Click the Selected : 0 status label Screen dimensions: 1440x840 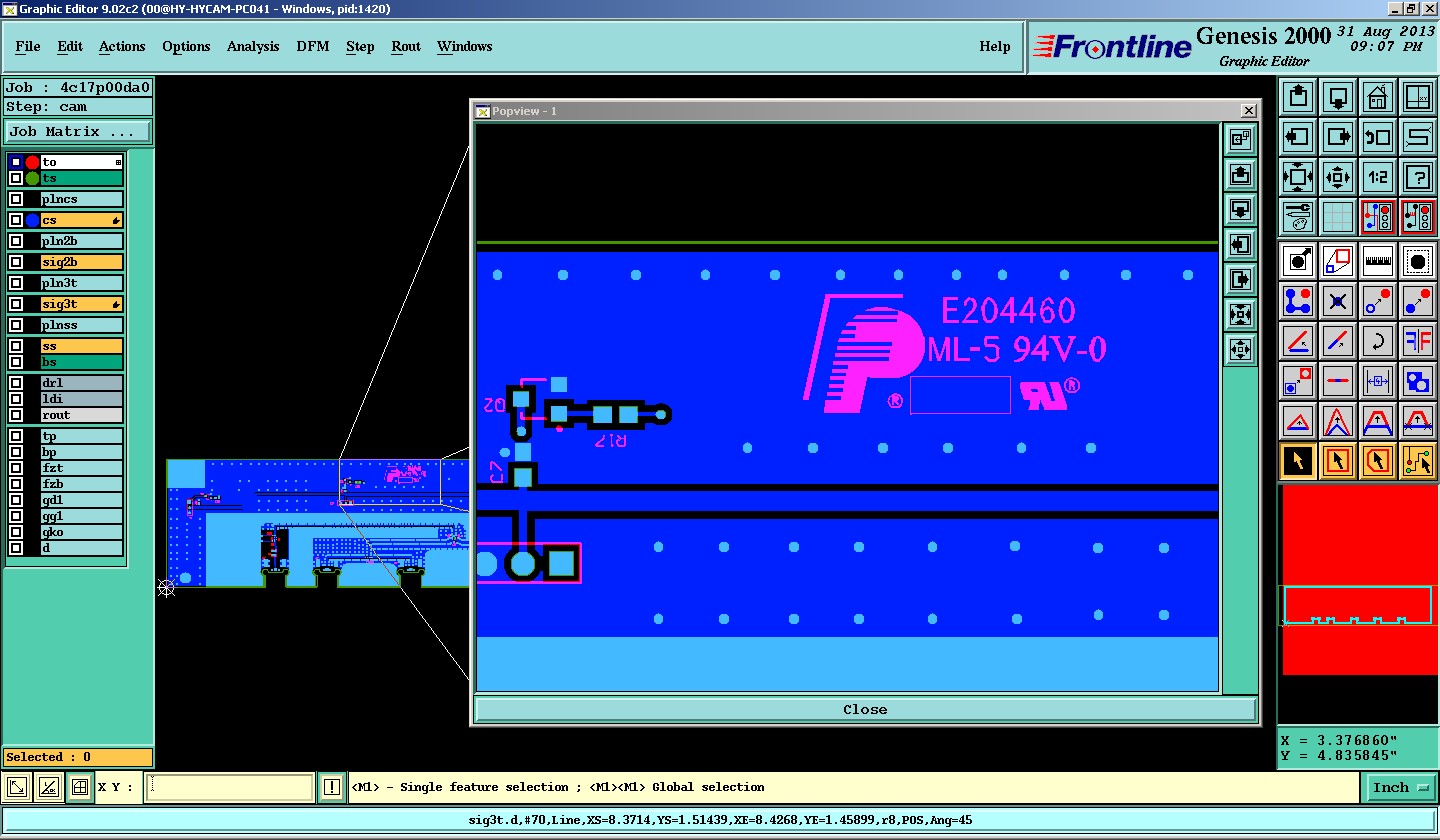pos(78,757)
